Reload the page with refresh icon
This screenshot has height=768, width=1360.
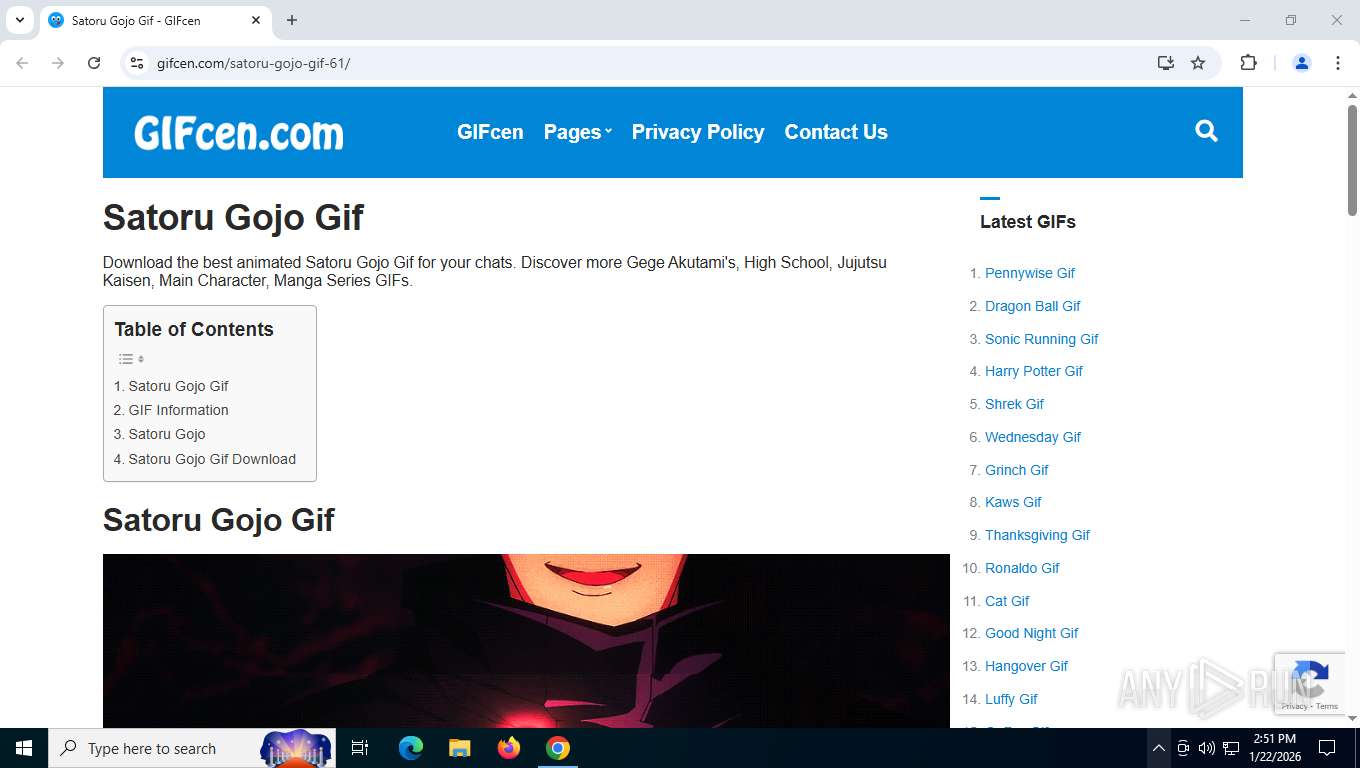(94, 63)
